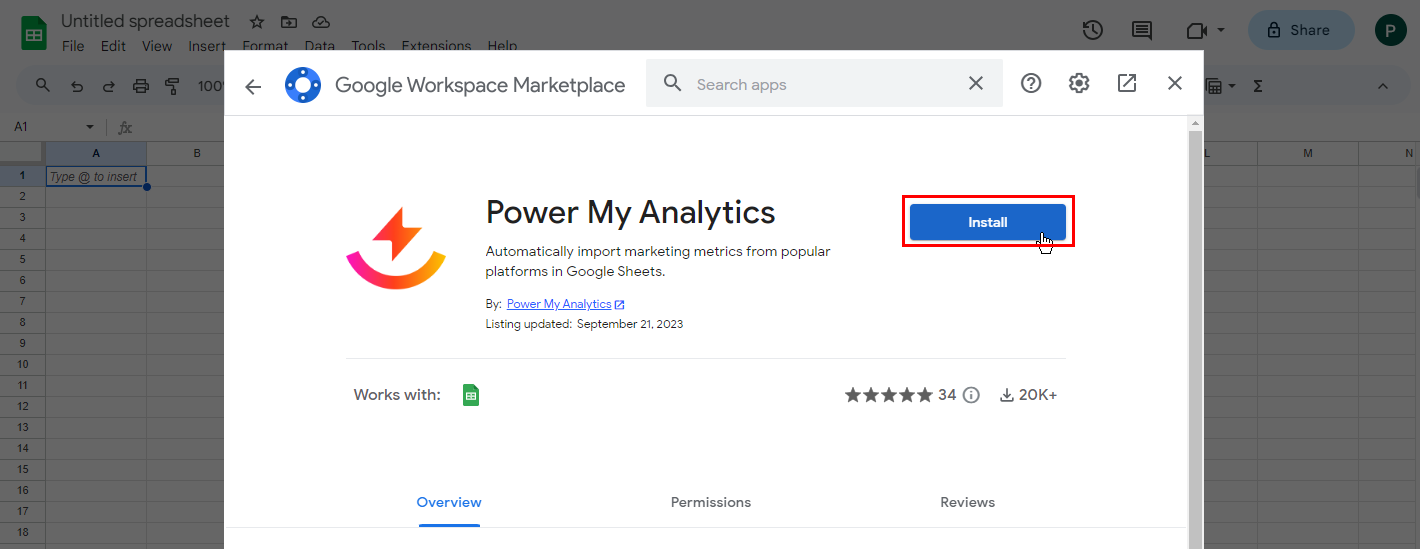Click the blue Install button
This screenshot has width=1420, height=549.
coord(987,222)
